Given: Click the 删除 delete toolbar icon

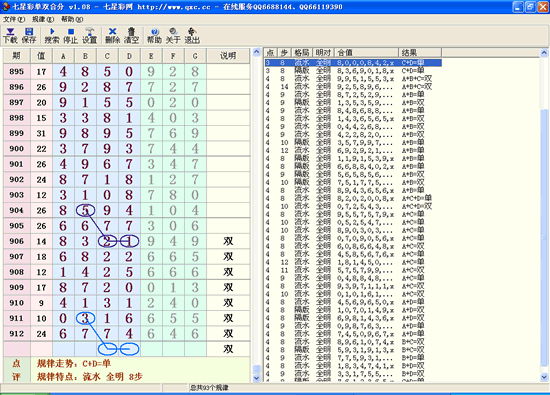Looking at the screenshot, I should pos(113,36).
